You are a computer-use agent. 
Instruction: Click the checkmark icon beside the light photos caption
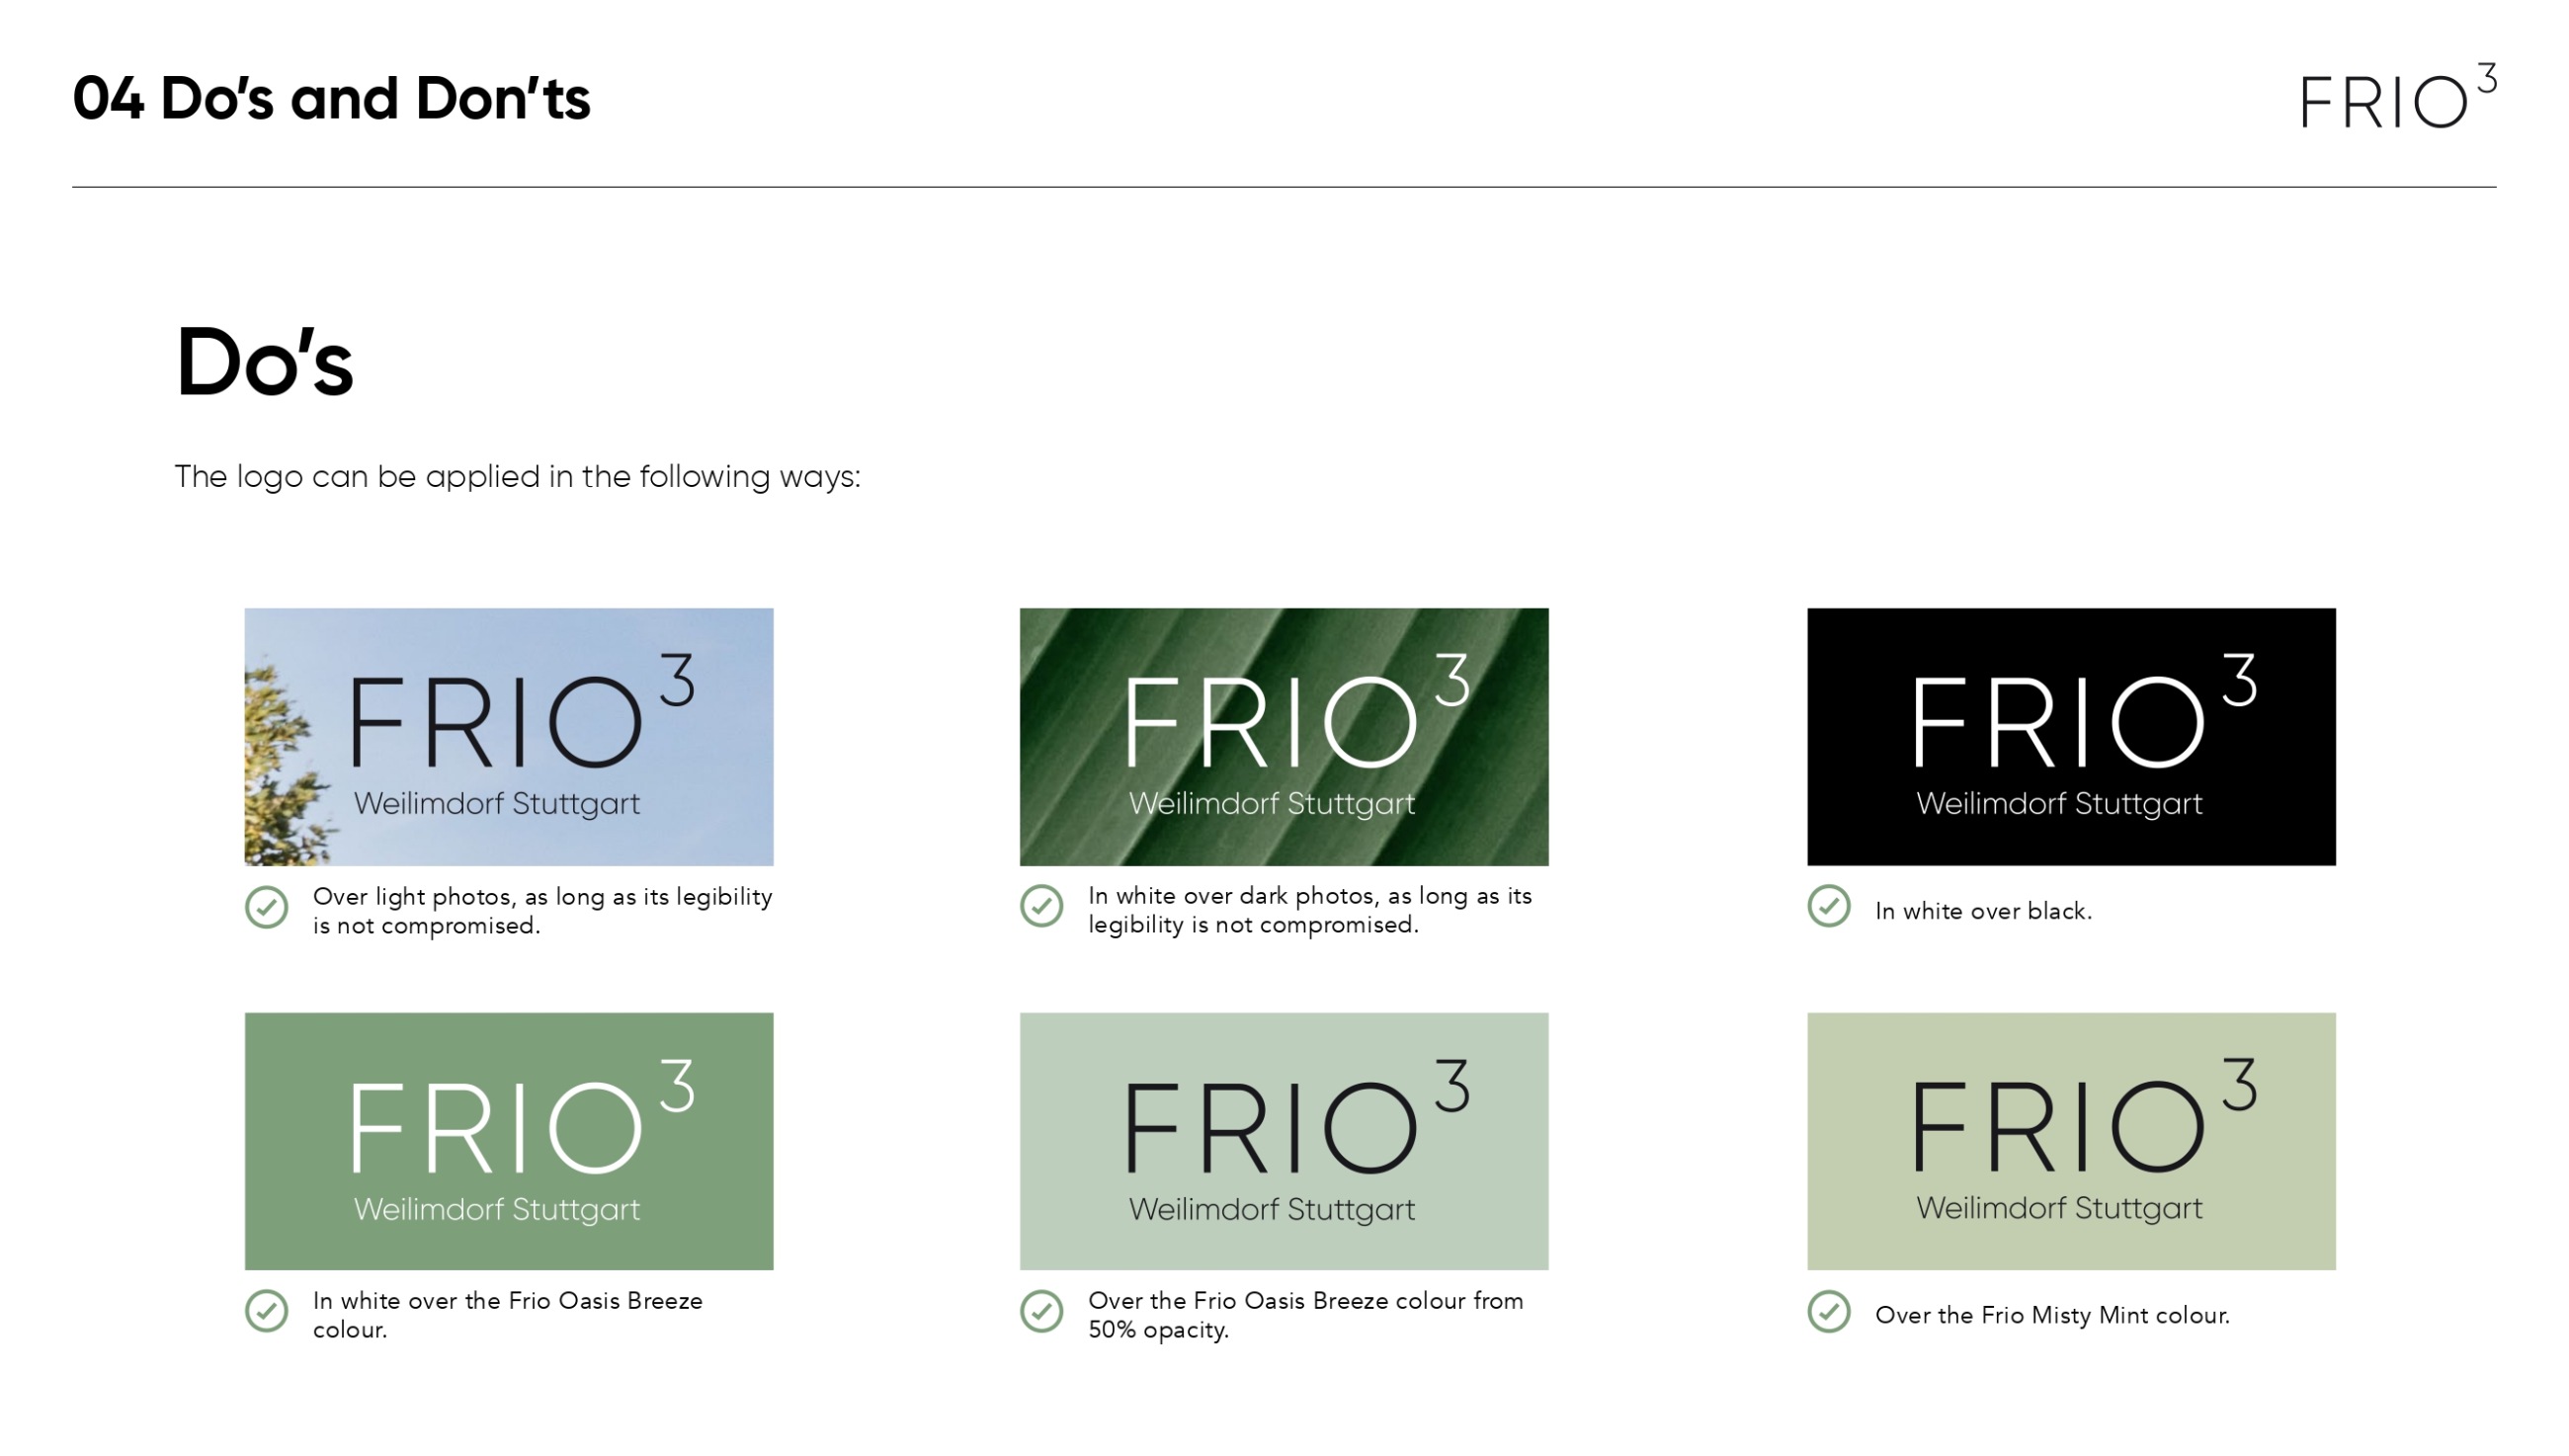click(266, 907)
